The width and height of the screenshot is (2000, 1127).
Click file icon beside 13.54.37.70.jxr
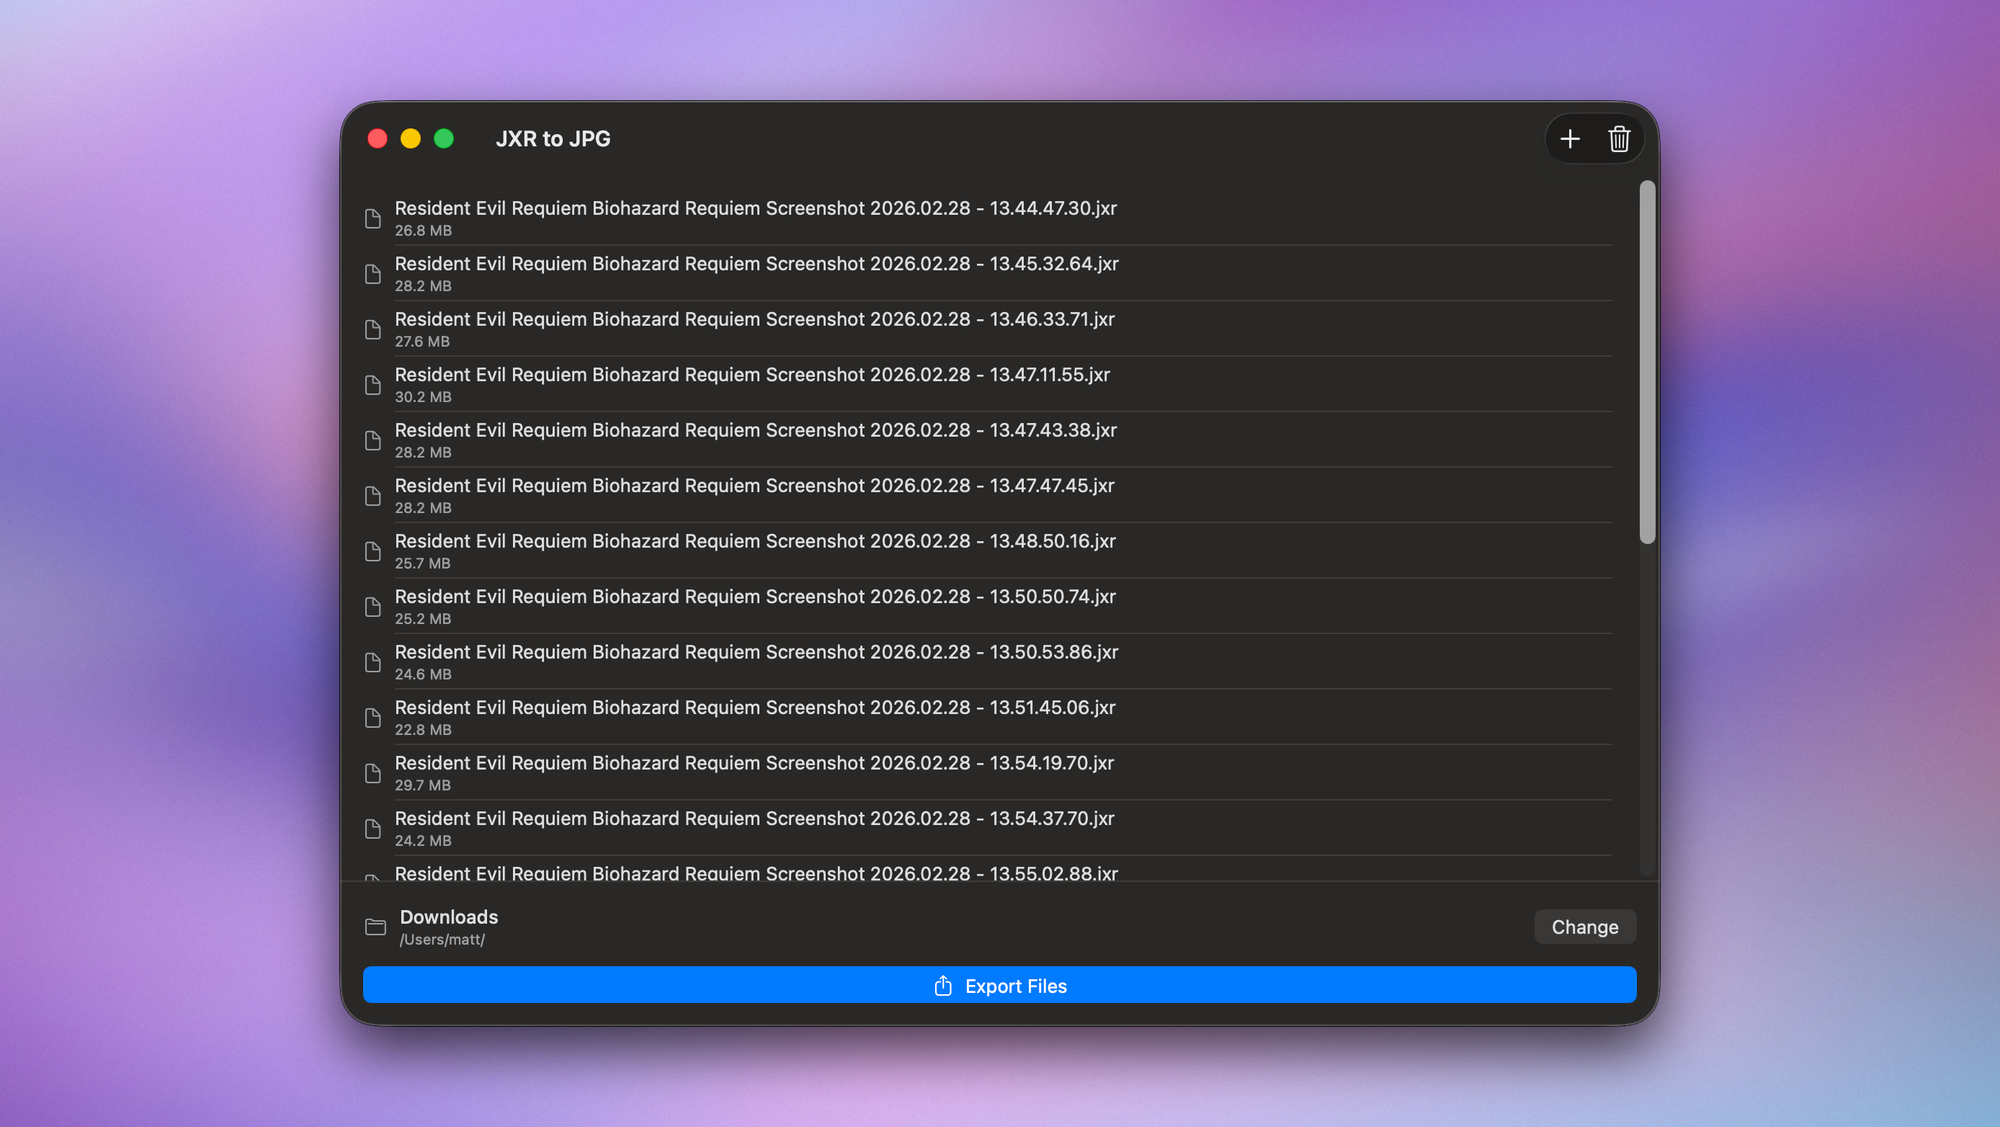pyautogui.click(x=373, y=829)
